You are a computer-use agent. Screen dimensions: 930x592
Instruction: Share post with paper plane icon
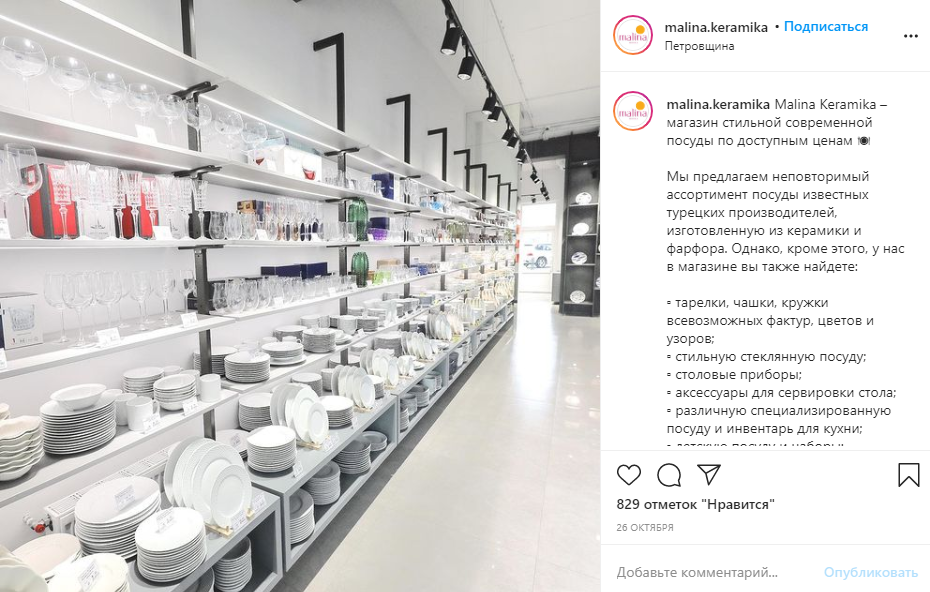click(x=709, y=475)
